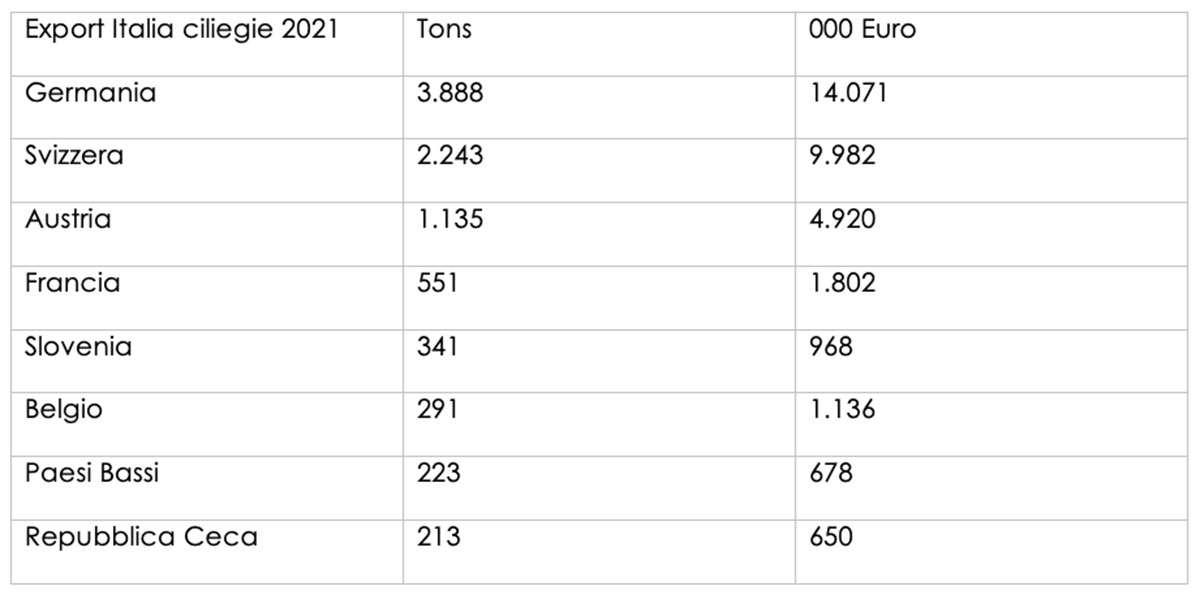Click the 'Paesi Bassi' row label
1200x595 pixels.
(208, 488)
